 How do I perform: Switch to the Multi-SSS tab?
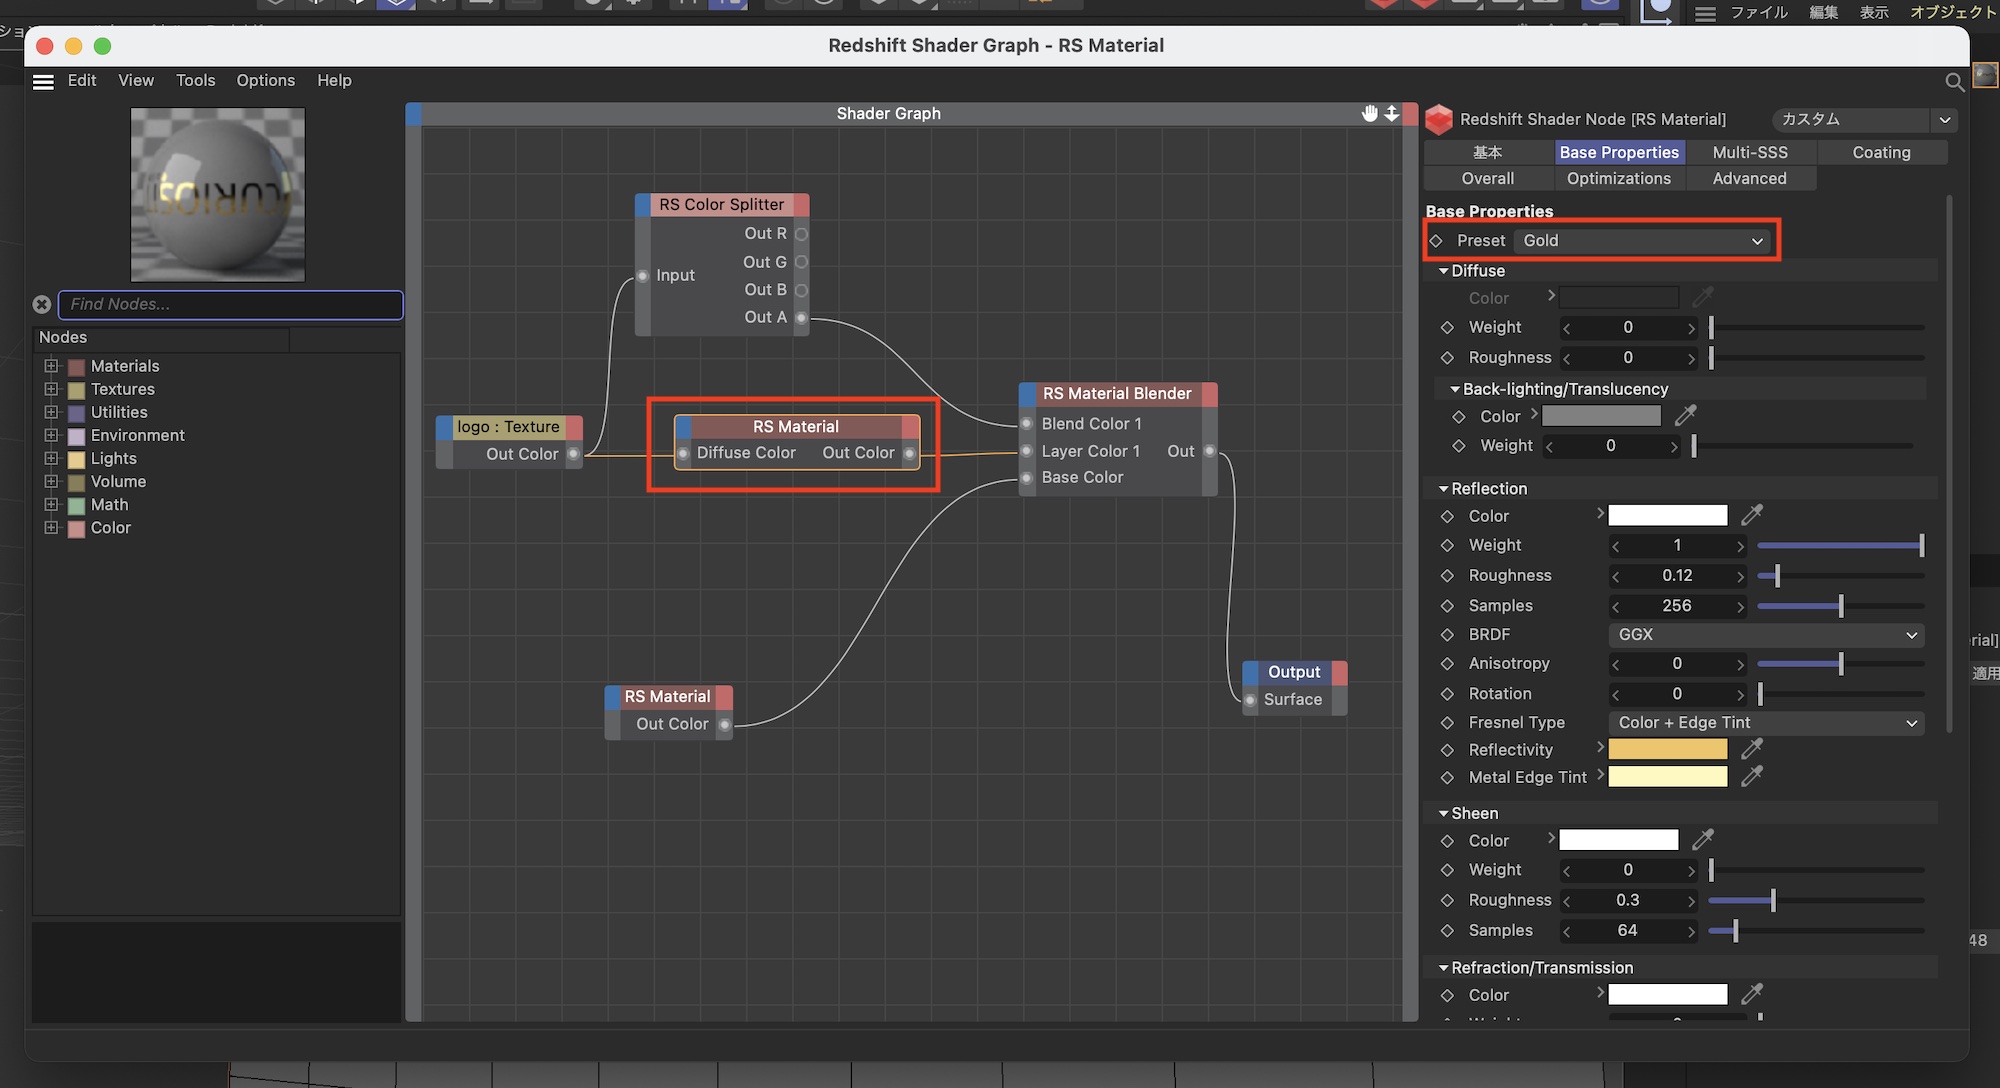[x=1750, y=152]
